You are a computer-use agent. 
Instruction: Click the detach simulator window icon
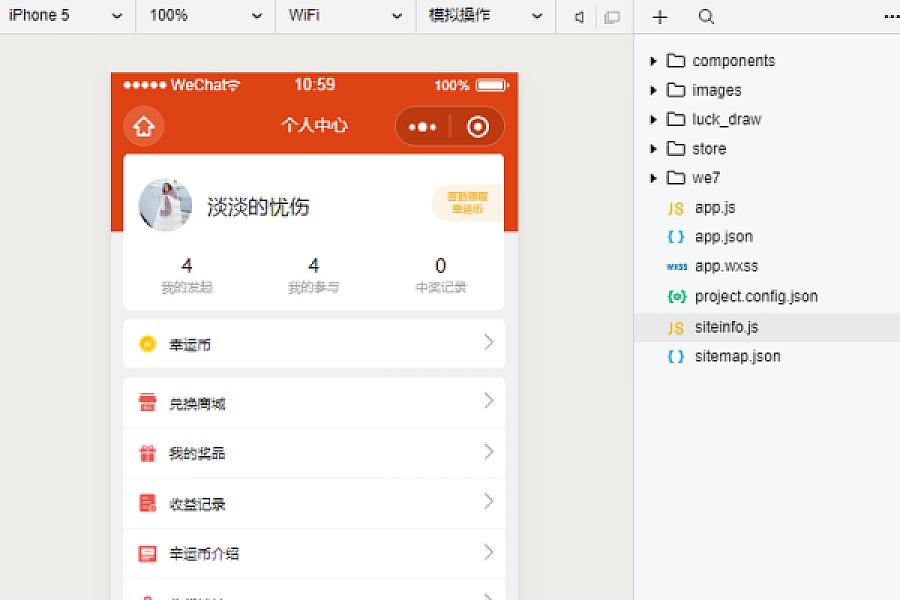[x=612, y=17]
